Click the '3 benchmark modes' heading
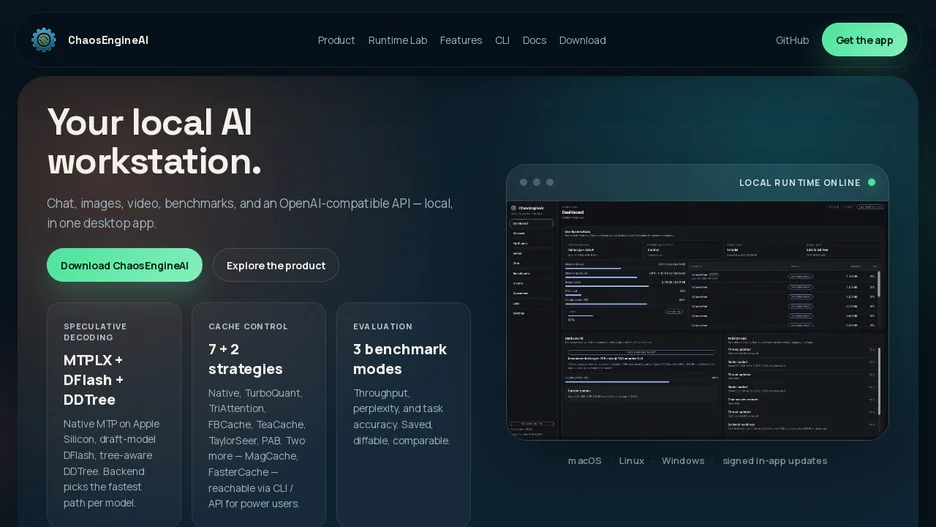The height and width of the screenshot is (527, 936). coord(400,359)
